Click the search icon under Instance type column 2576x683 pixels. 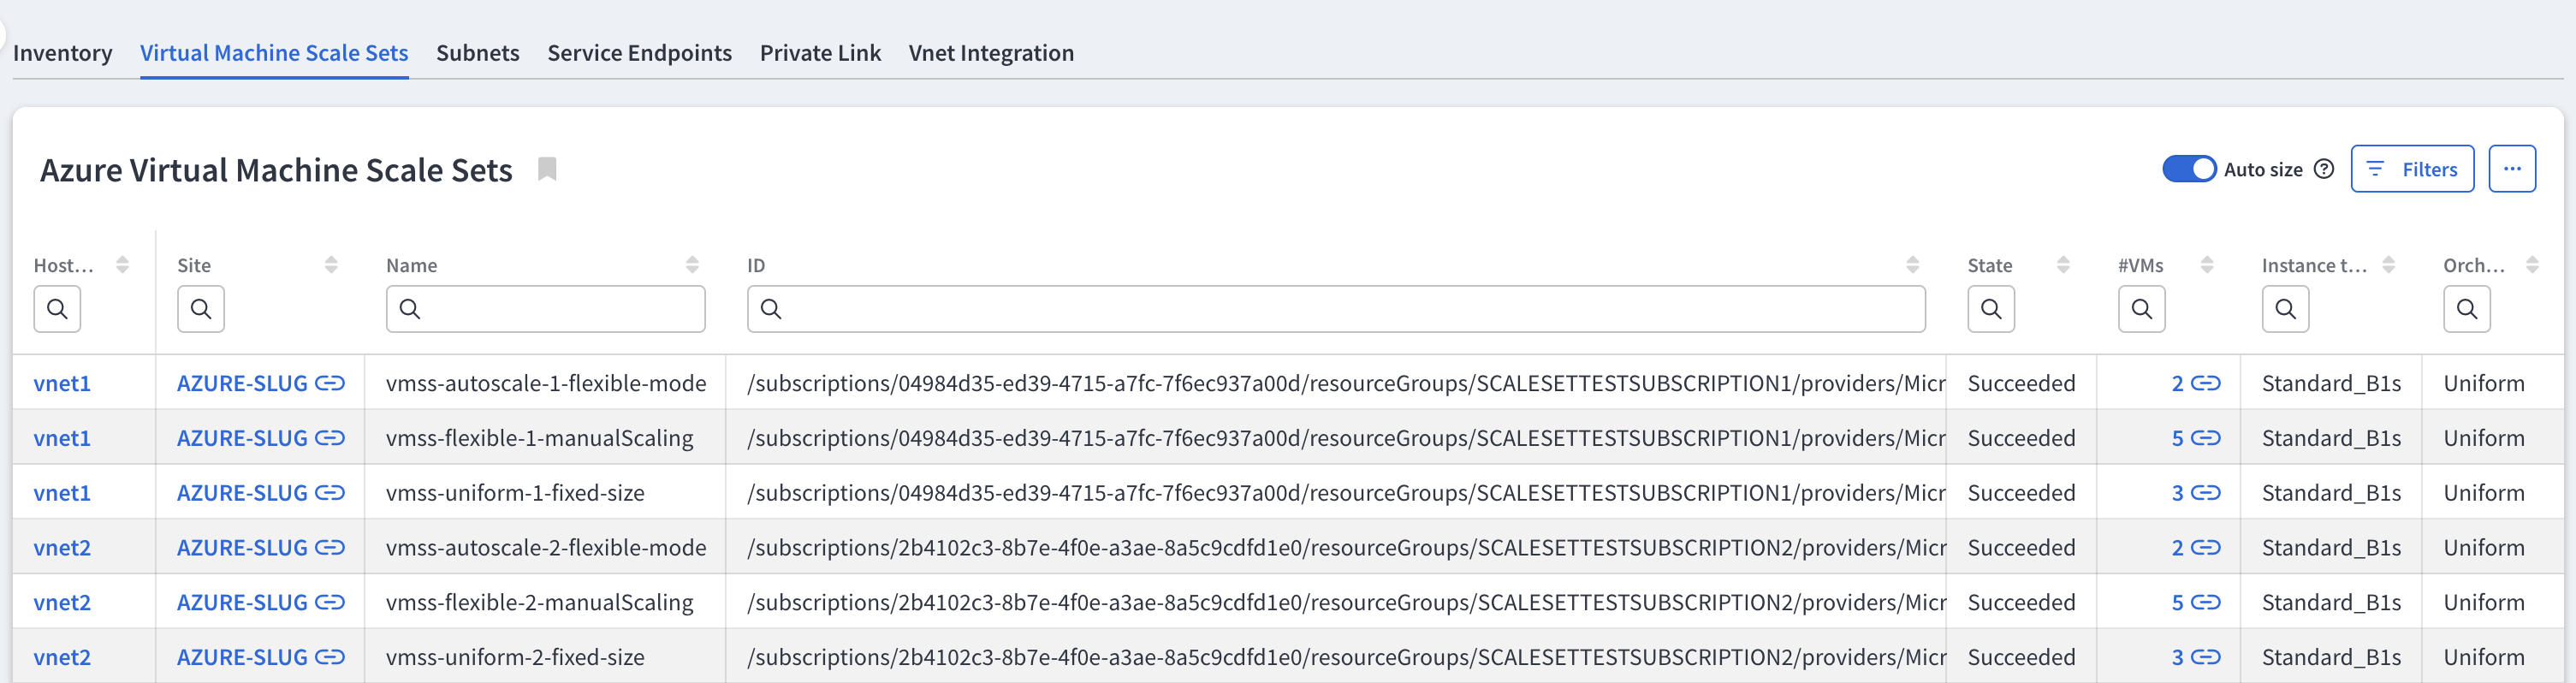tap(2285, 309)
